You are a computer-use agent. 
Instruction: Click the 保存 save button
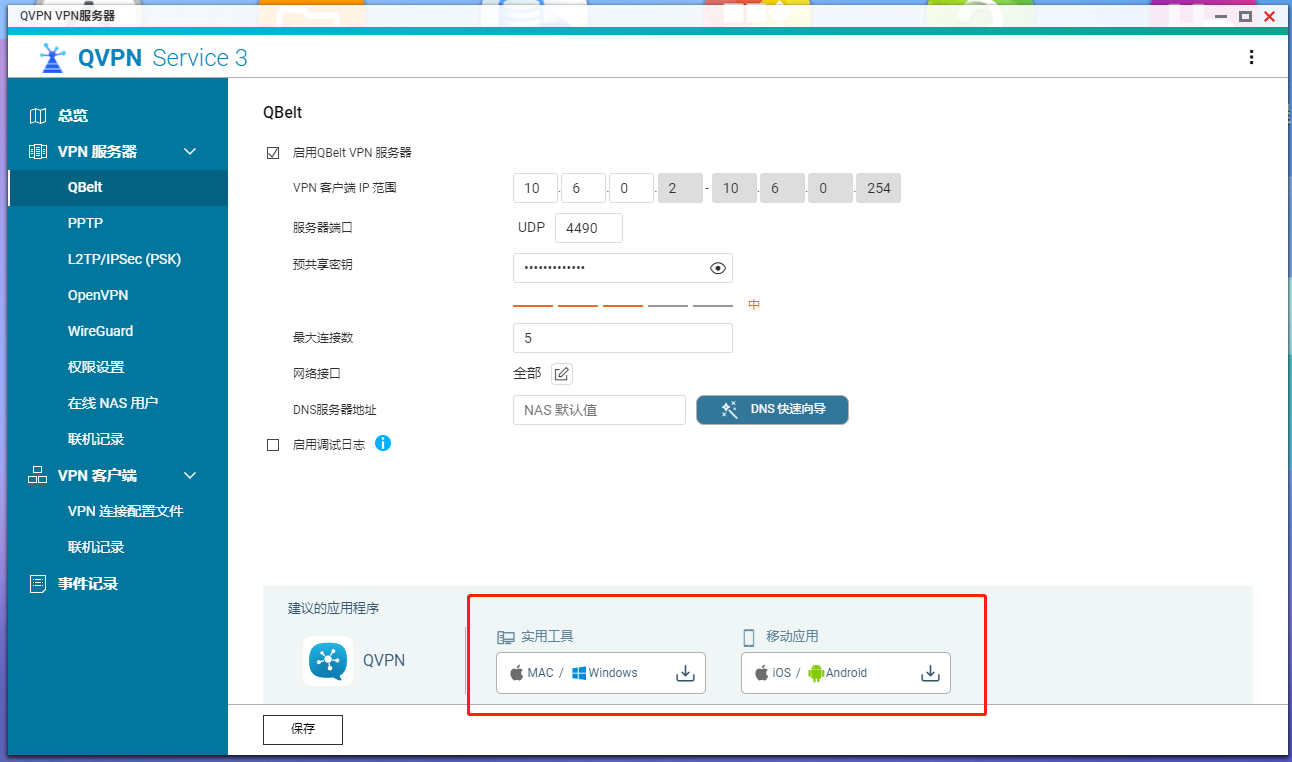(x=303, y=730)
